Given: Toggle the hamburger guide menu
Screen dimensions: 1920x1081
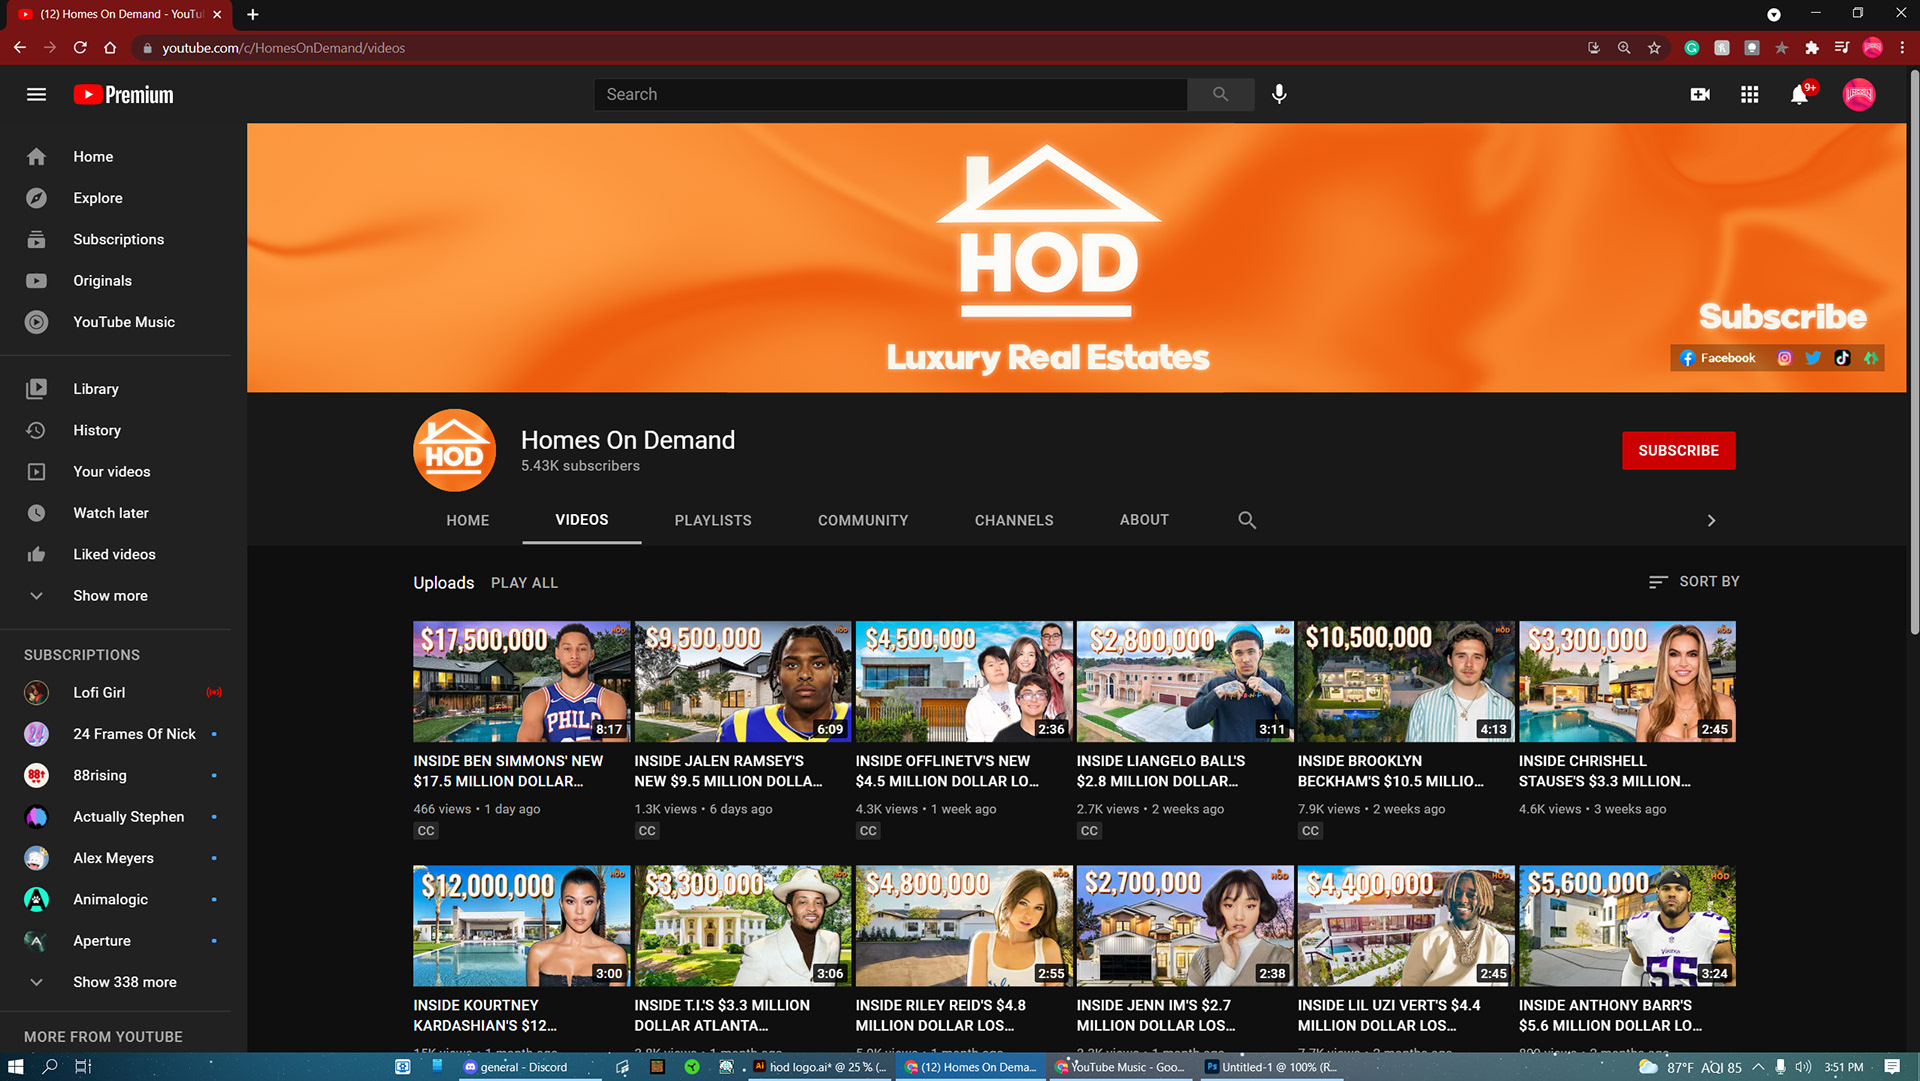Looking at the screenshot, I should (x=36, y=94).
